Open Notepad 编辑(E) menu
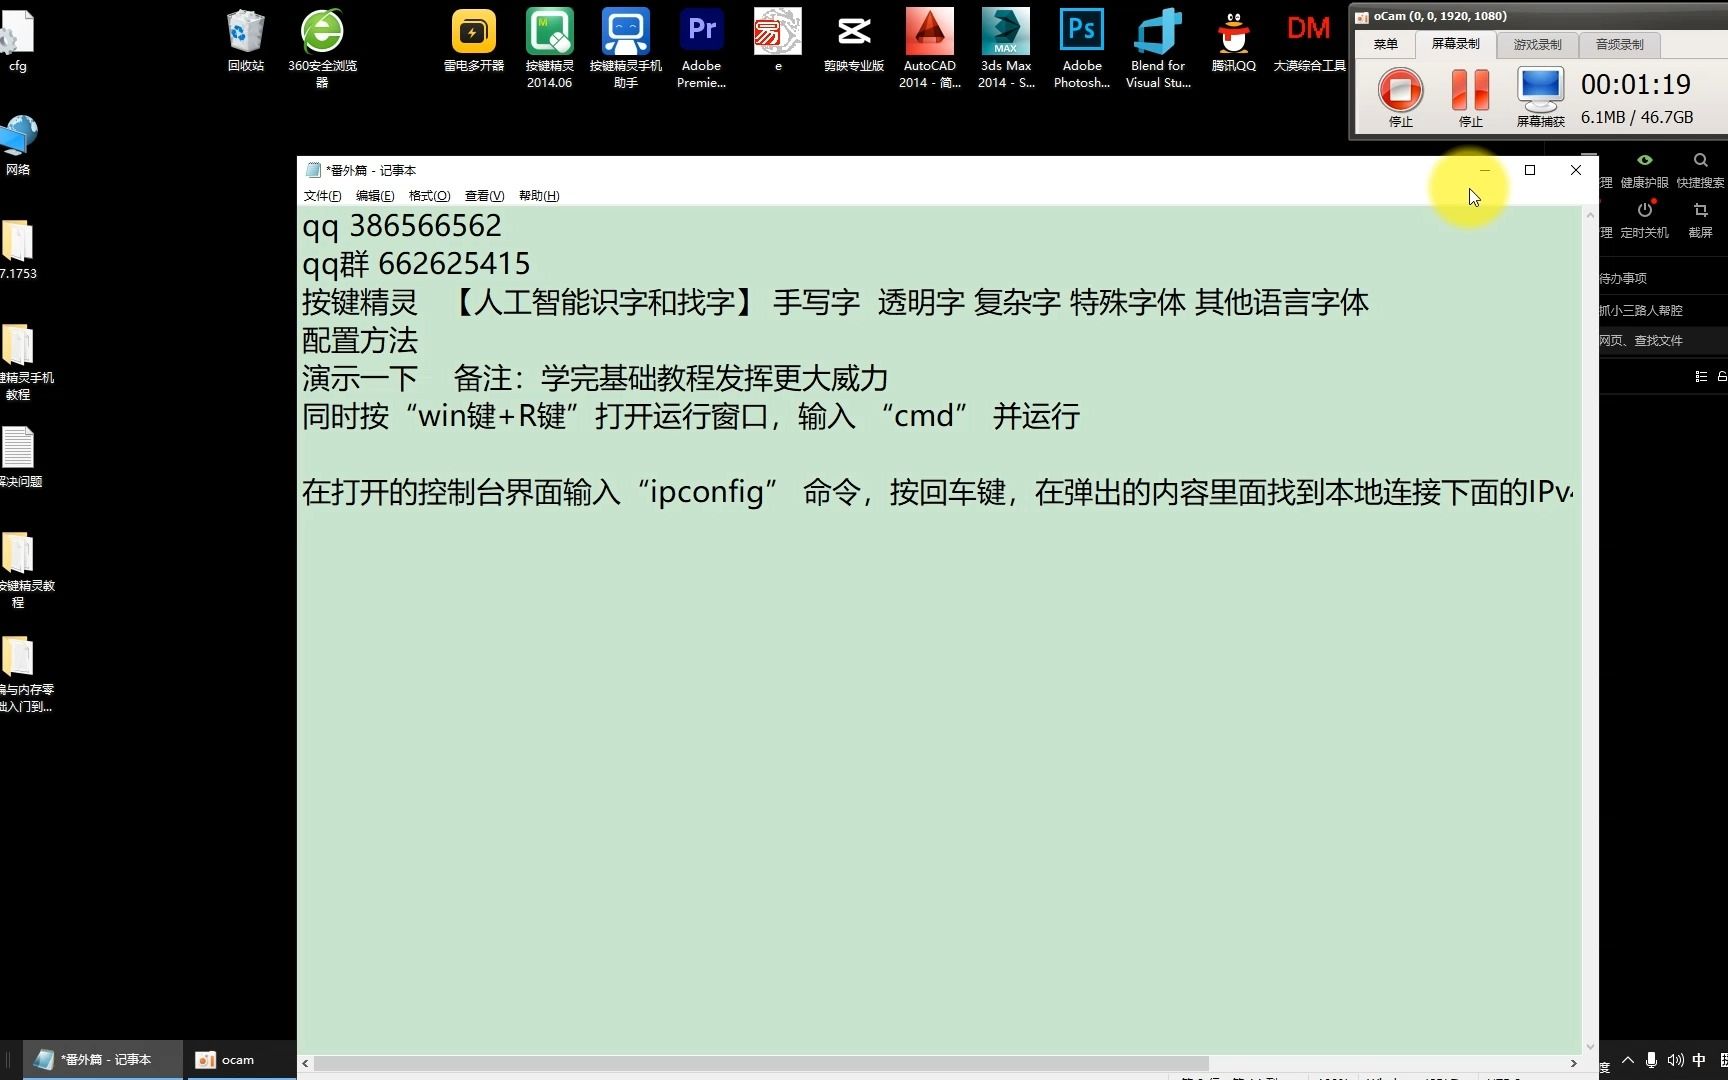The height and width of the screenshot is (1080, 1728). pyautogui.click(x=375, y=196)
